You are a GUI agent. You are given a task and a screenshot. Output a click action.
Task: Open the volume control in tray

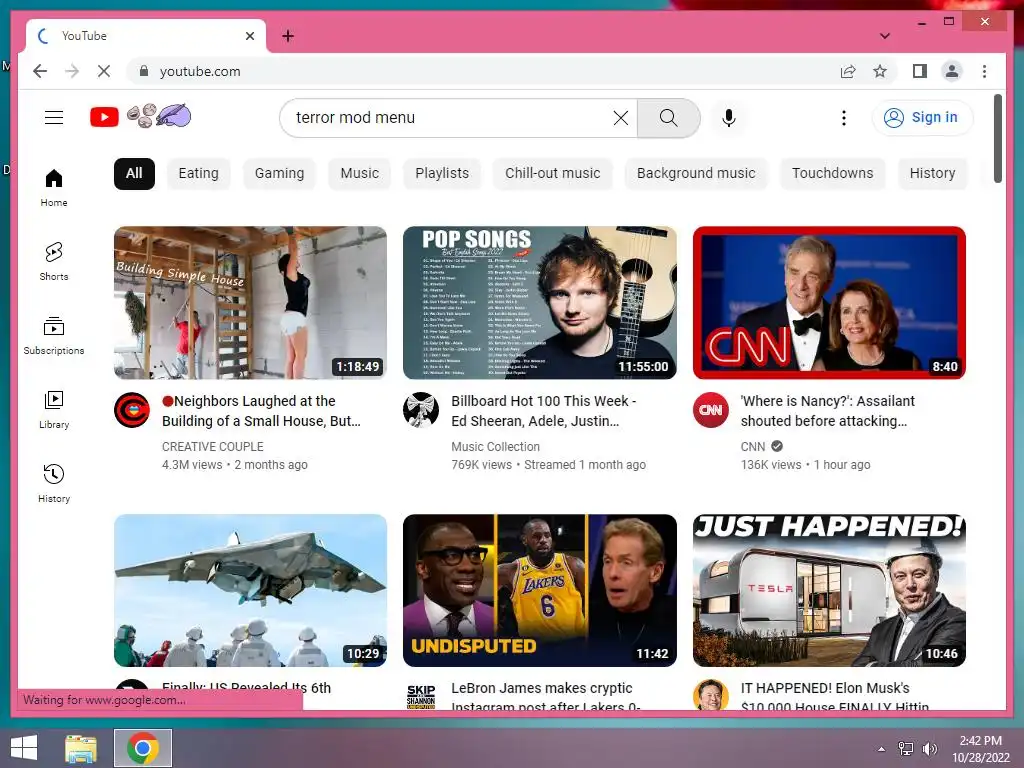pyautogui.click(x=929, y=749)
